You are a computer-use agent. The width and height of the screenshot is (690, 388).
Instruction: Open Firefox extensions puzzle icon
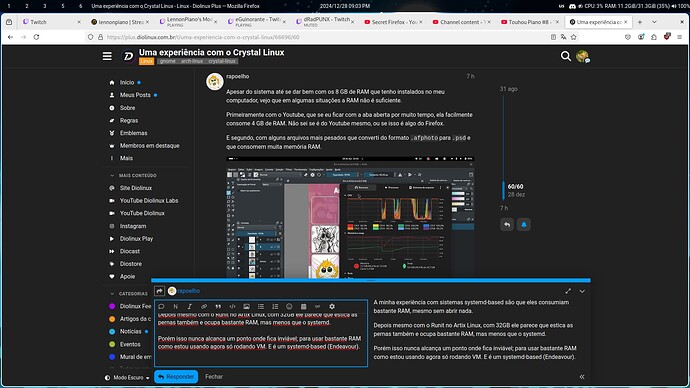[x=653, y=37]
